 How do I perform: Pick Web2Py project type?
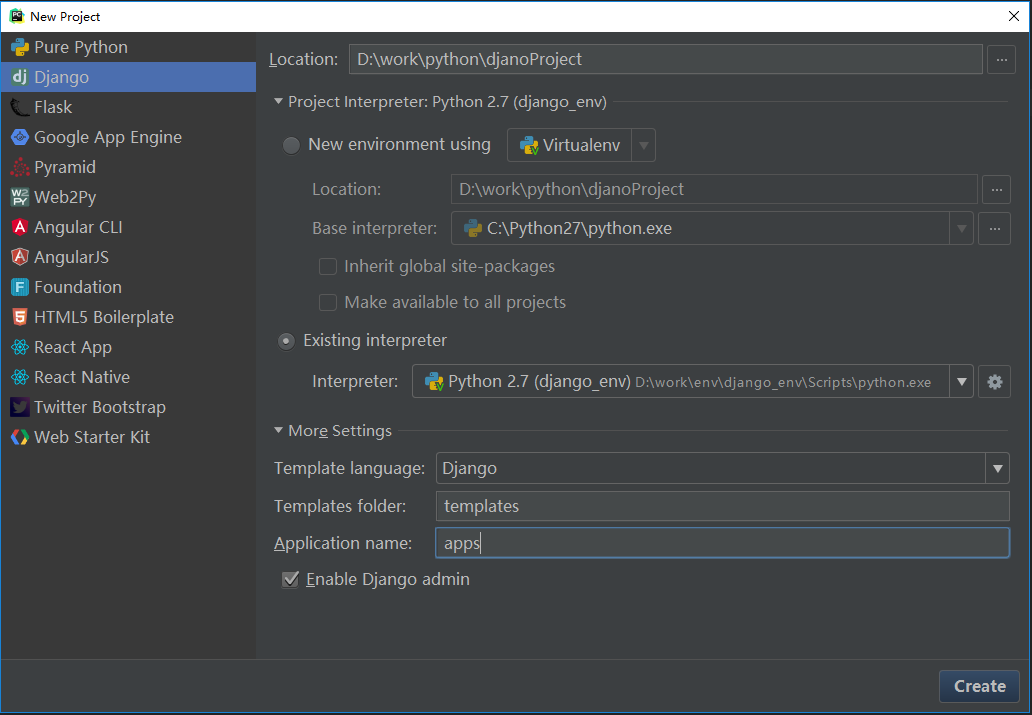click(128, 197)
